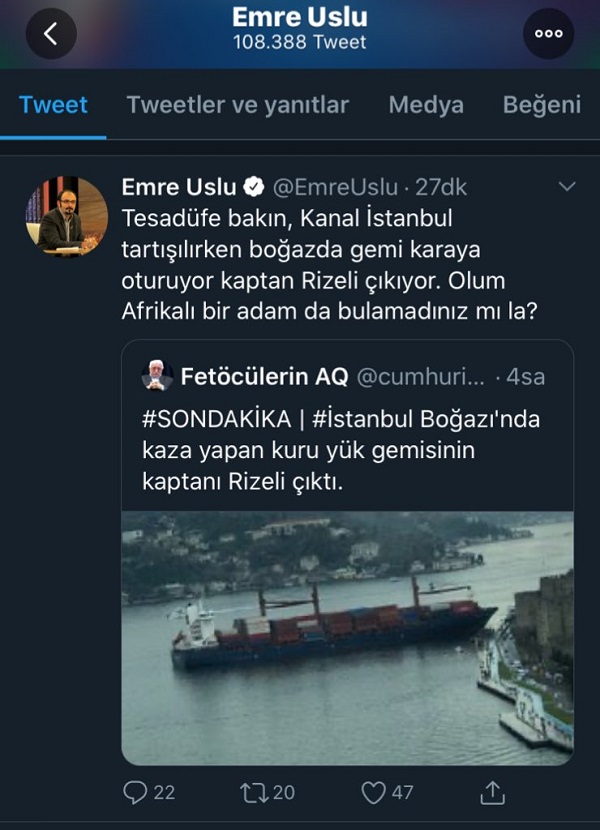The height and width of the screenshot is (830, 600).
Task: Open the three-dot more options menu
Action: pos(548,33)
